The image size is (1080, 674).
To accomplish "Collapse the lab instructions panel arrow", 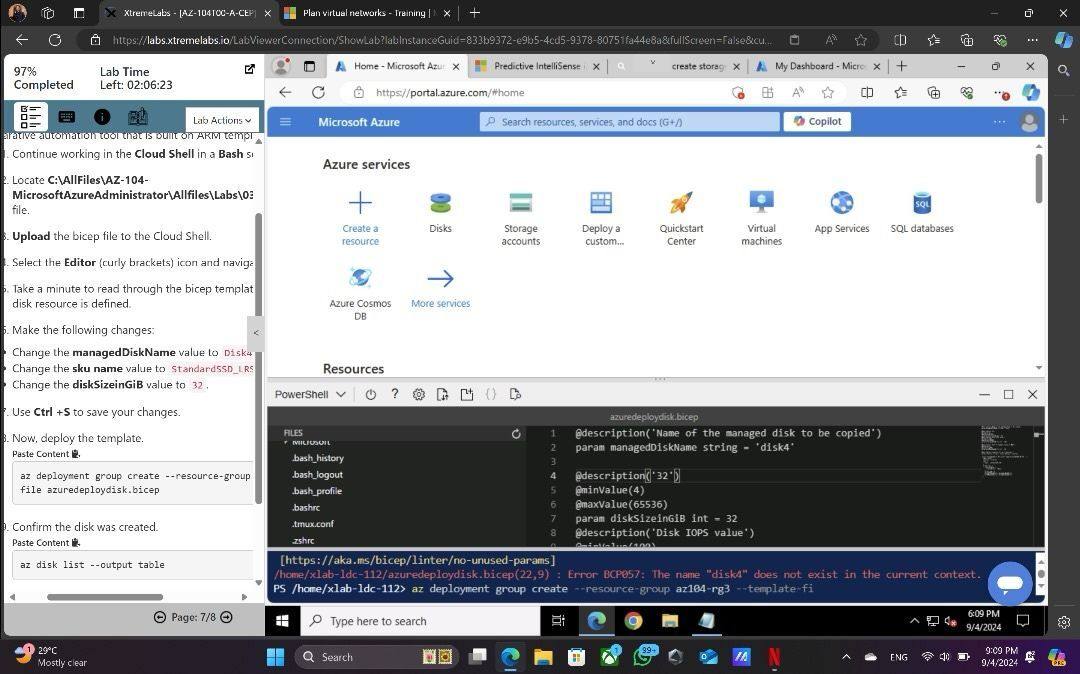I will click(256, 333).
